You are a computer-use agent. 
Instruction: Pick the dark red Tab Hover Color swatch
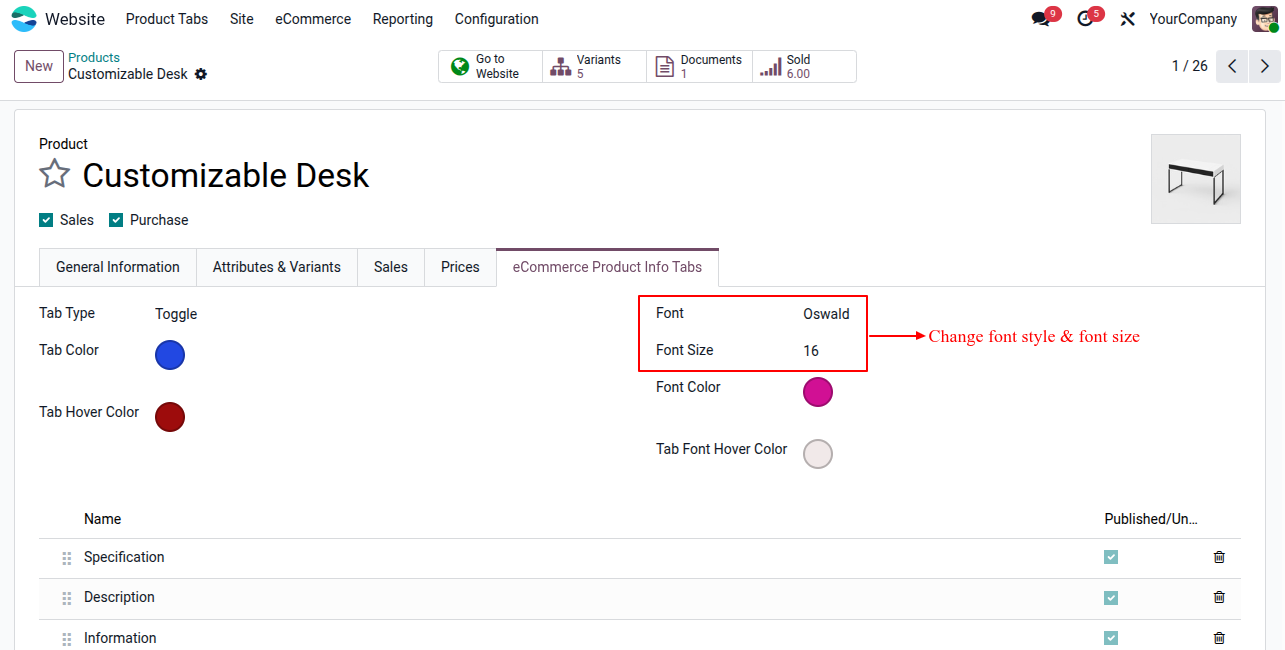170,417
